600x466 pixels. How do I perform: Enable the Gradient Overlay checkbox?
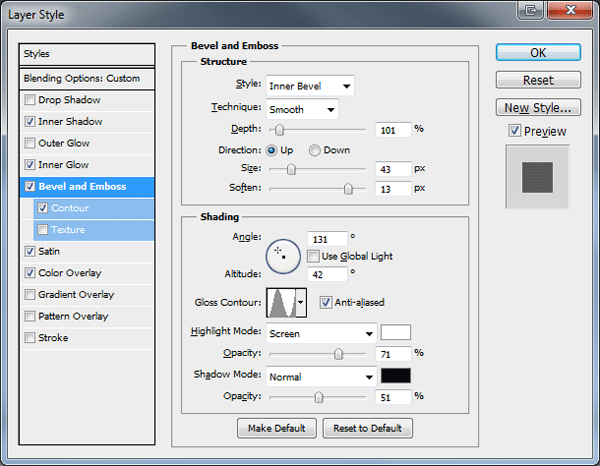click(x=29, y=295)
